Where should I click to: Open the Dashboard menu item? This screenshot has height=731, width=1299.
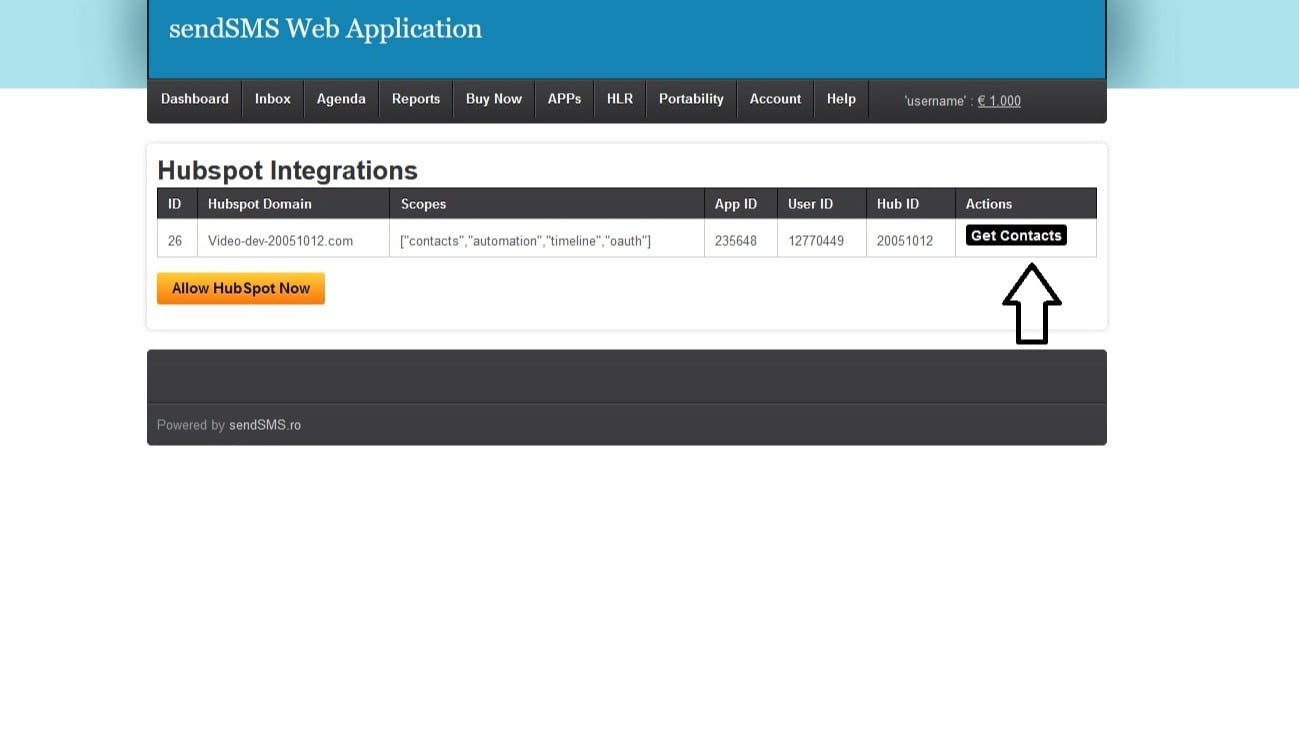[x=195, y=99]
